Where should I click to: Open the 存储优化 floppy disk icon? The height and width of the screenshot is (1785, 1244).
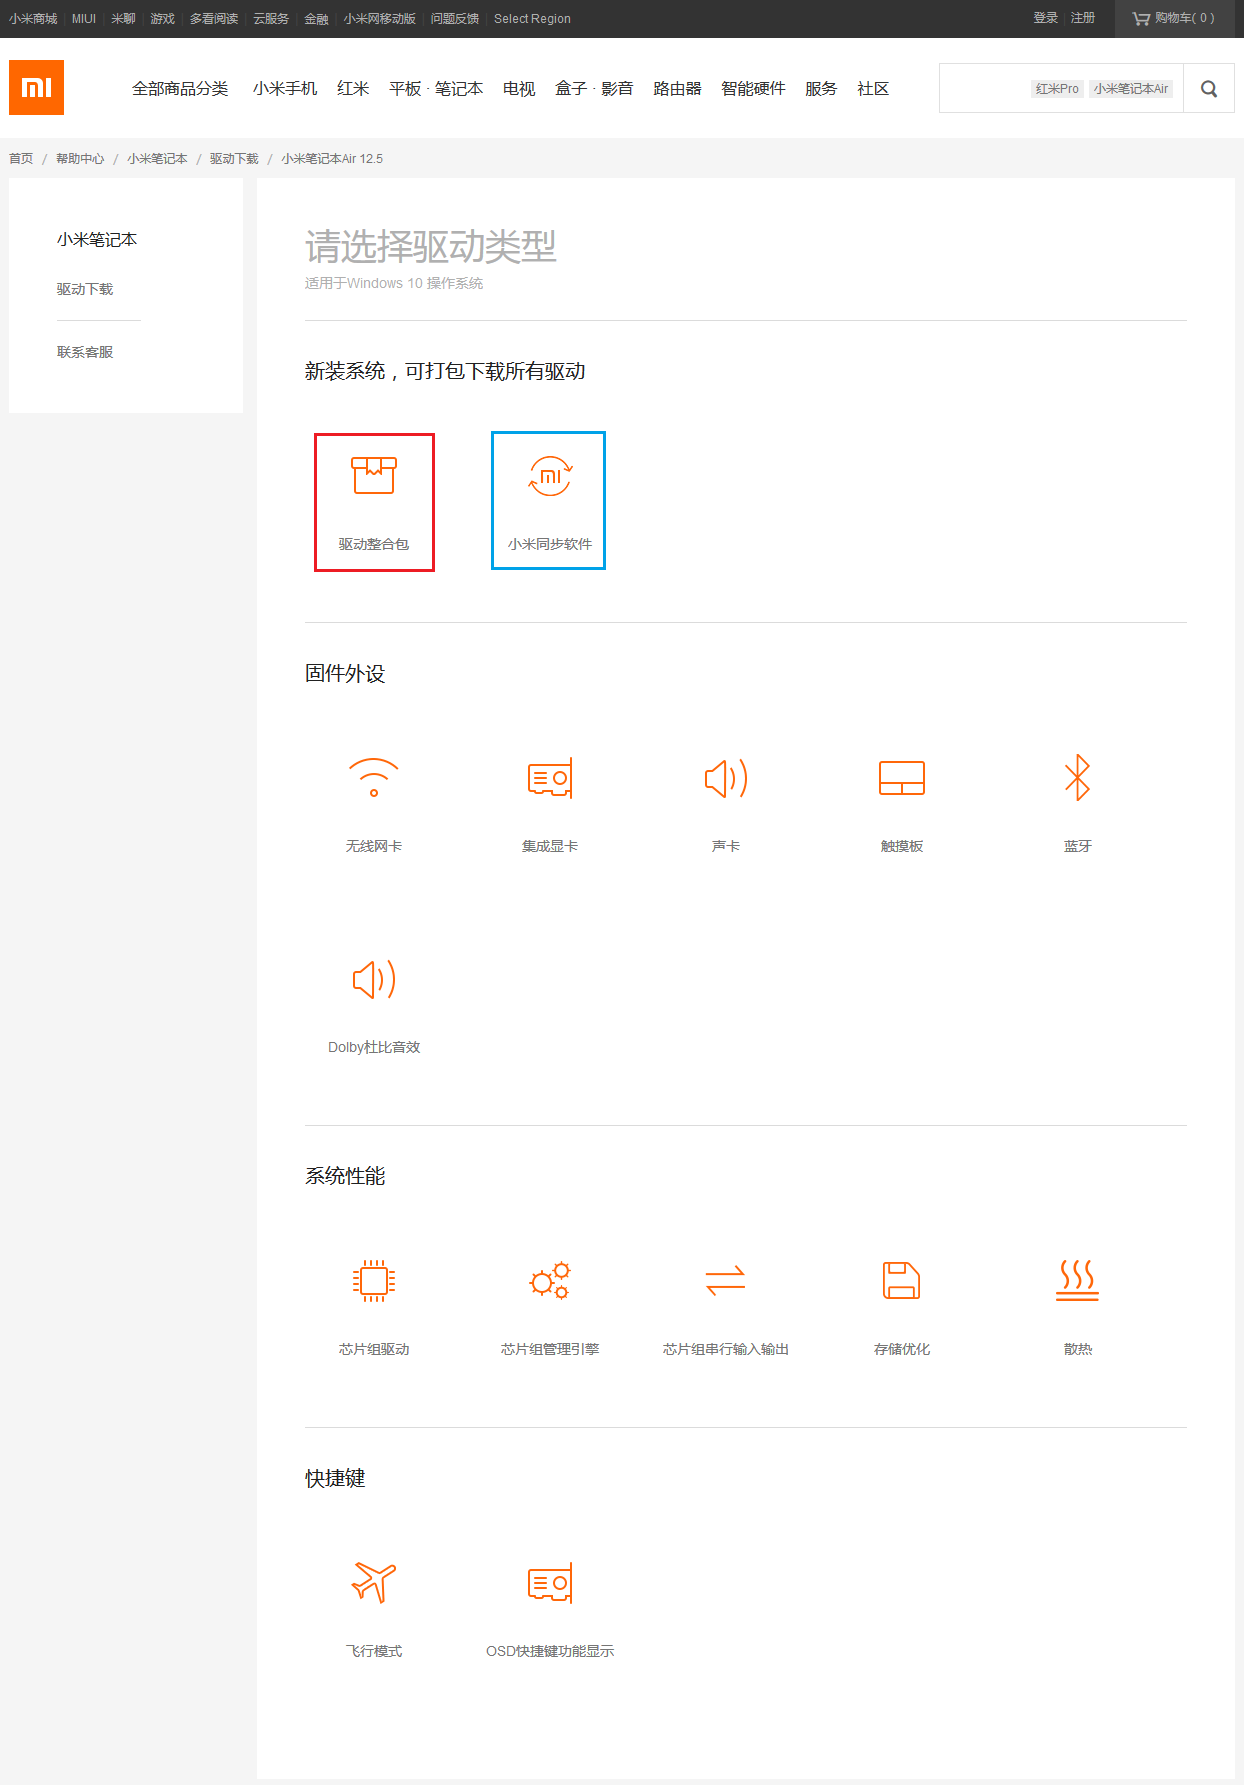(902, 1281)
